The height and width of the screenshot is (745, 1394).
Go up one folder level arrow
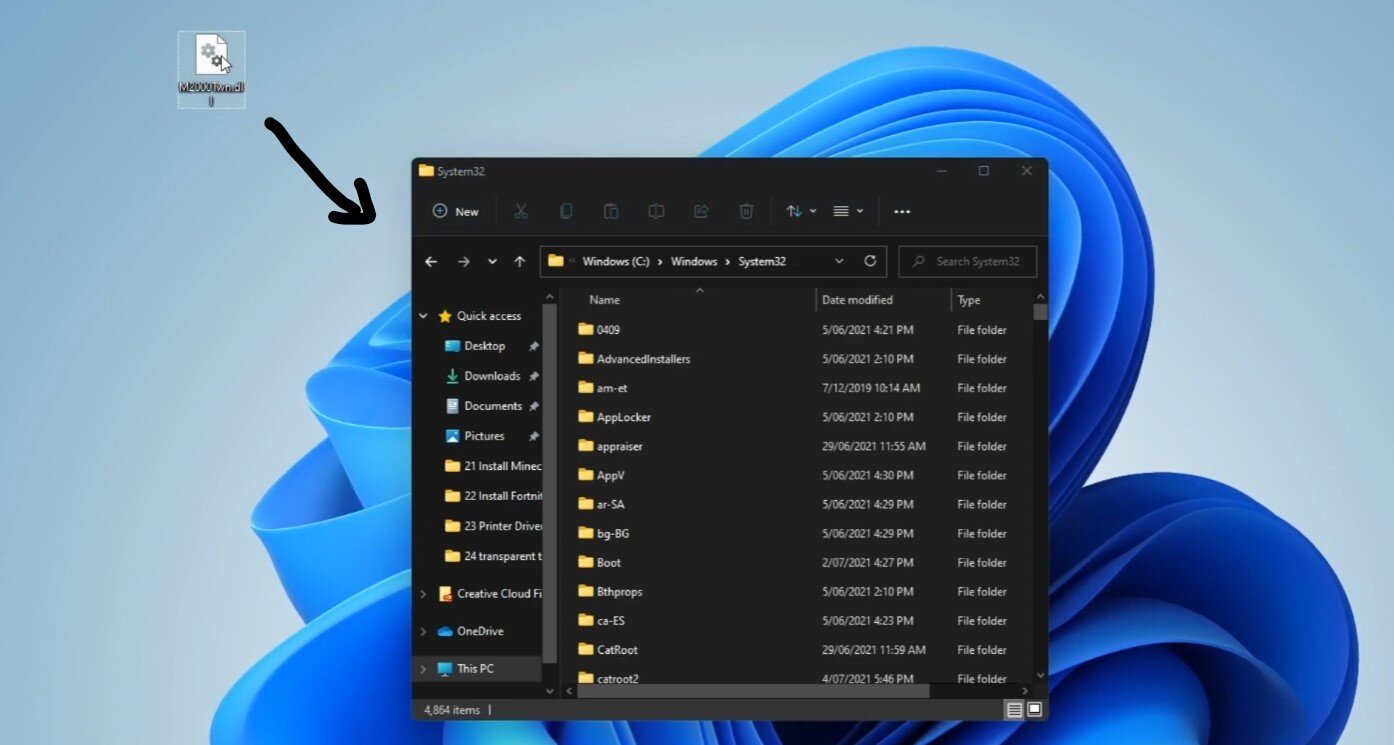(x=520, y=261)
